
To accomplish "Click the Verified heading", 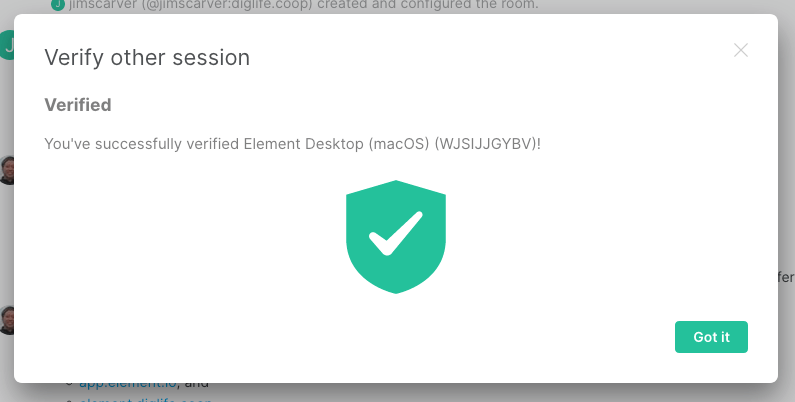I will 78,104.
